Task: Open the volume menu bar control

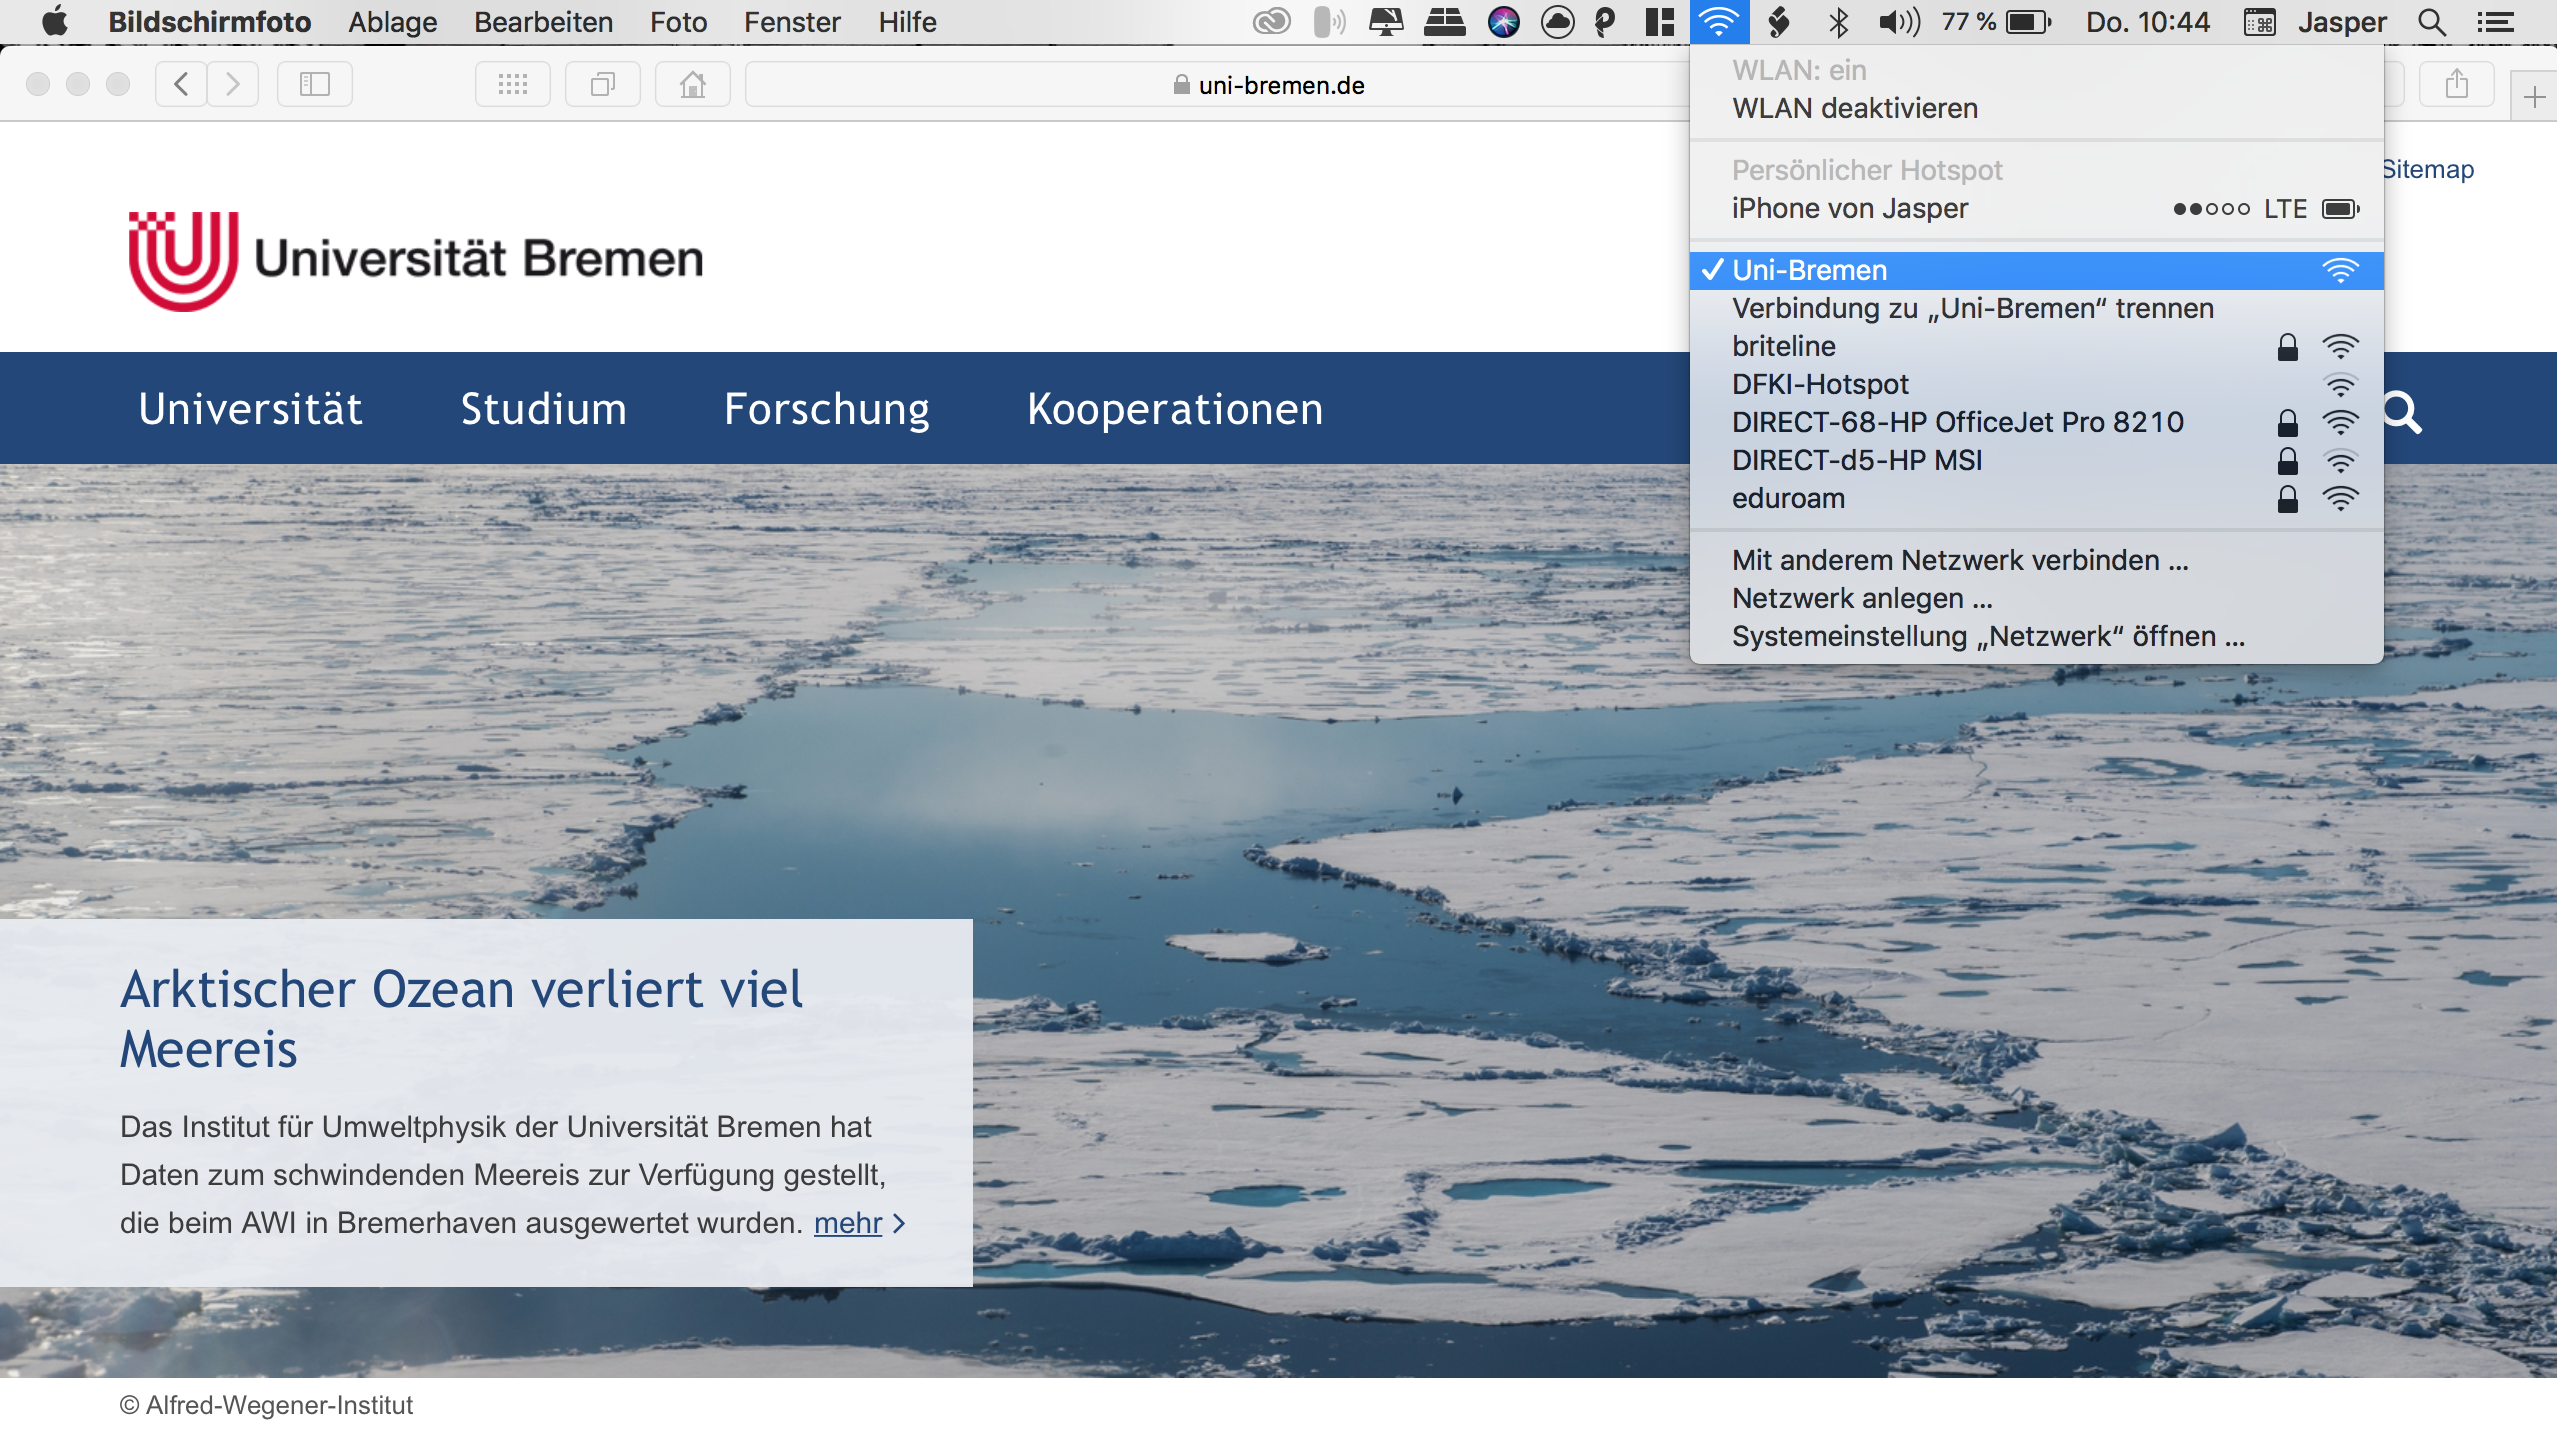Action: tap(1899, 22)
